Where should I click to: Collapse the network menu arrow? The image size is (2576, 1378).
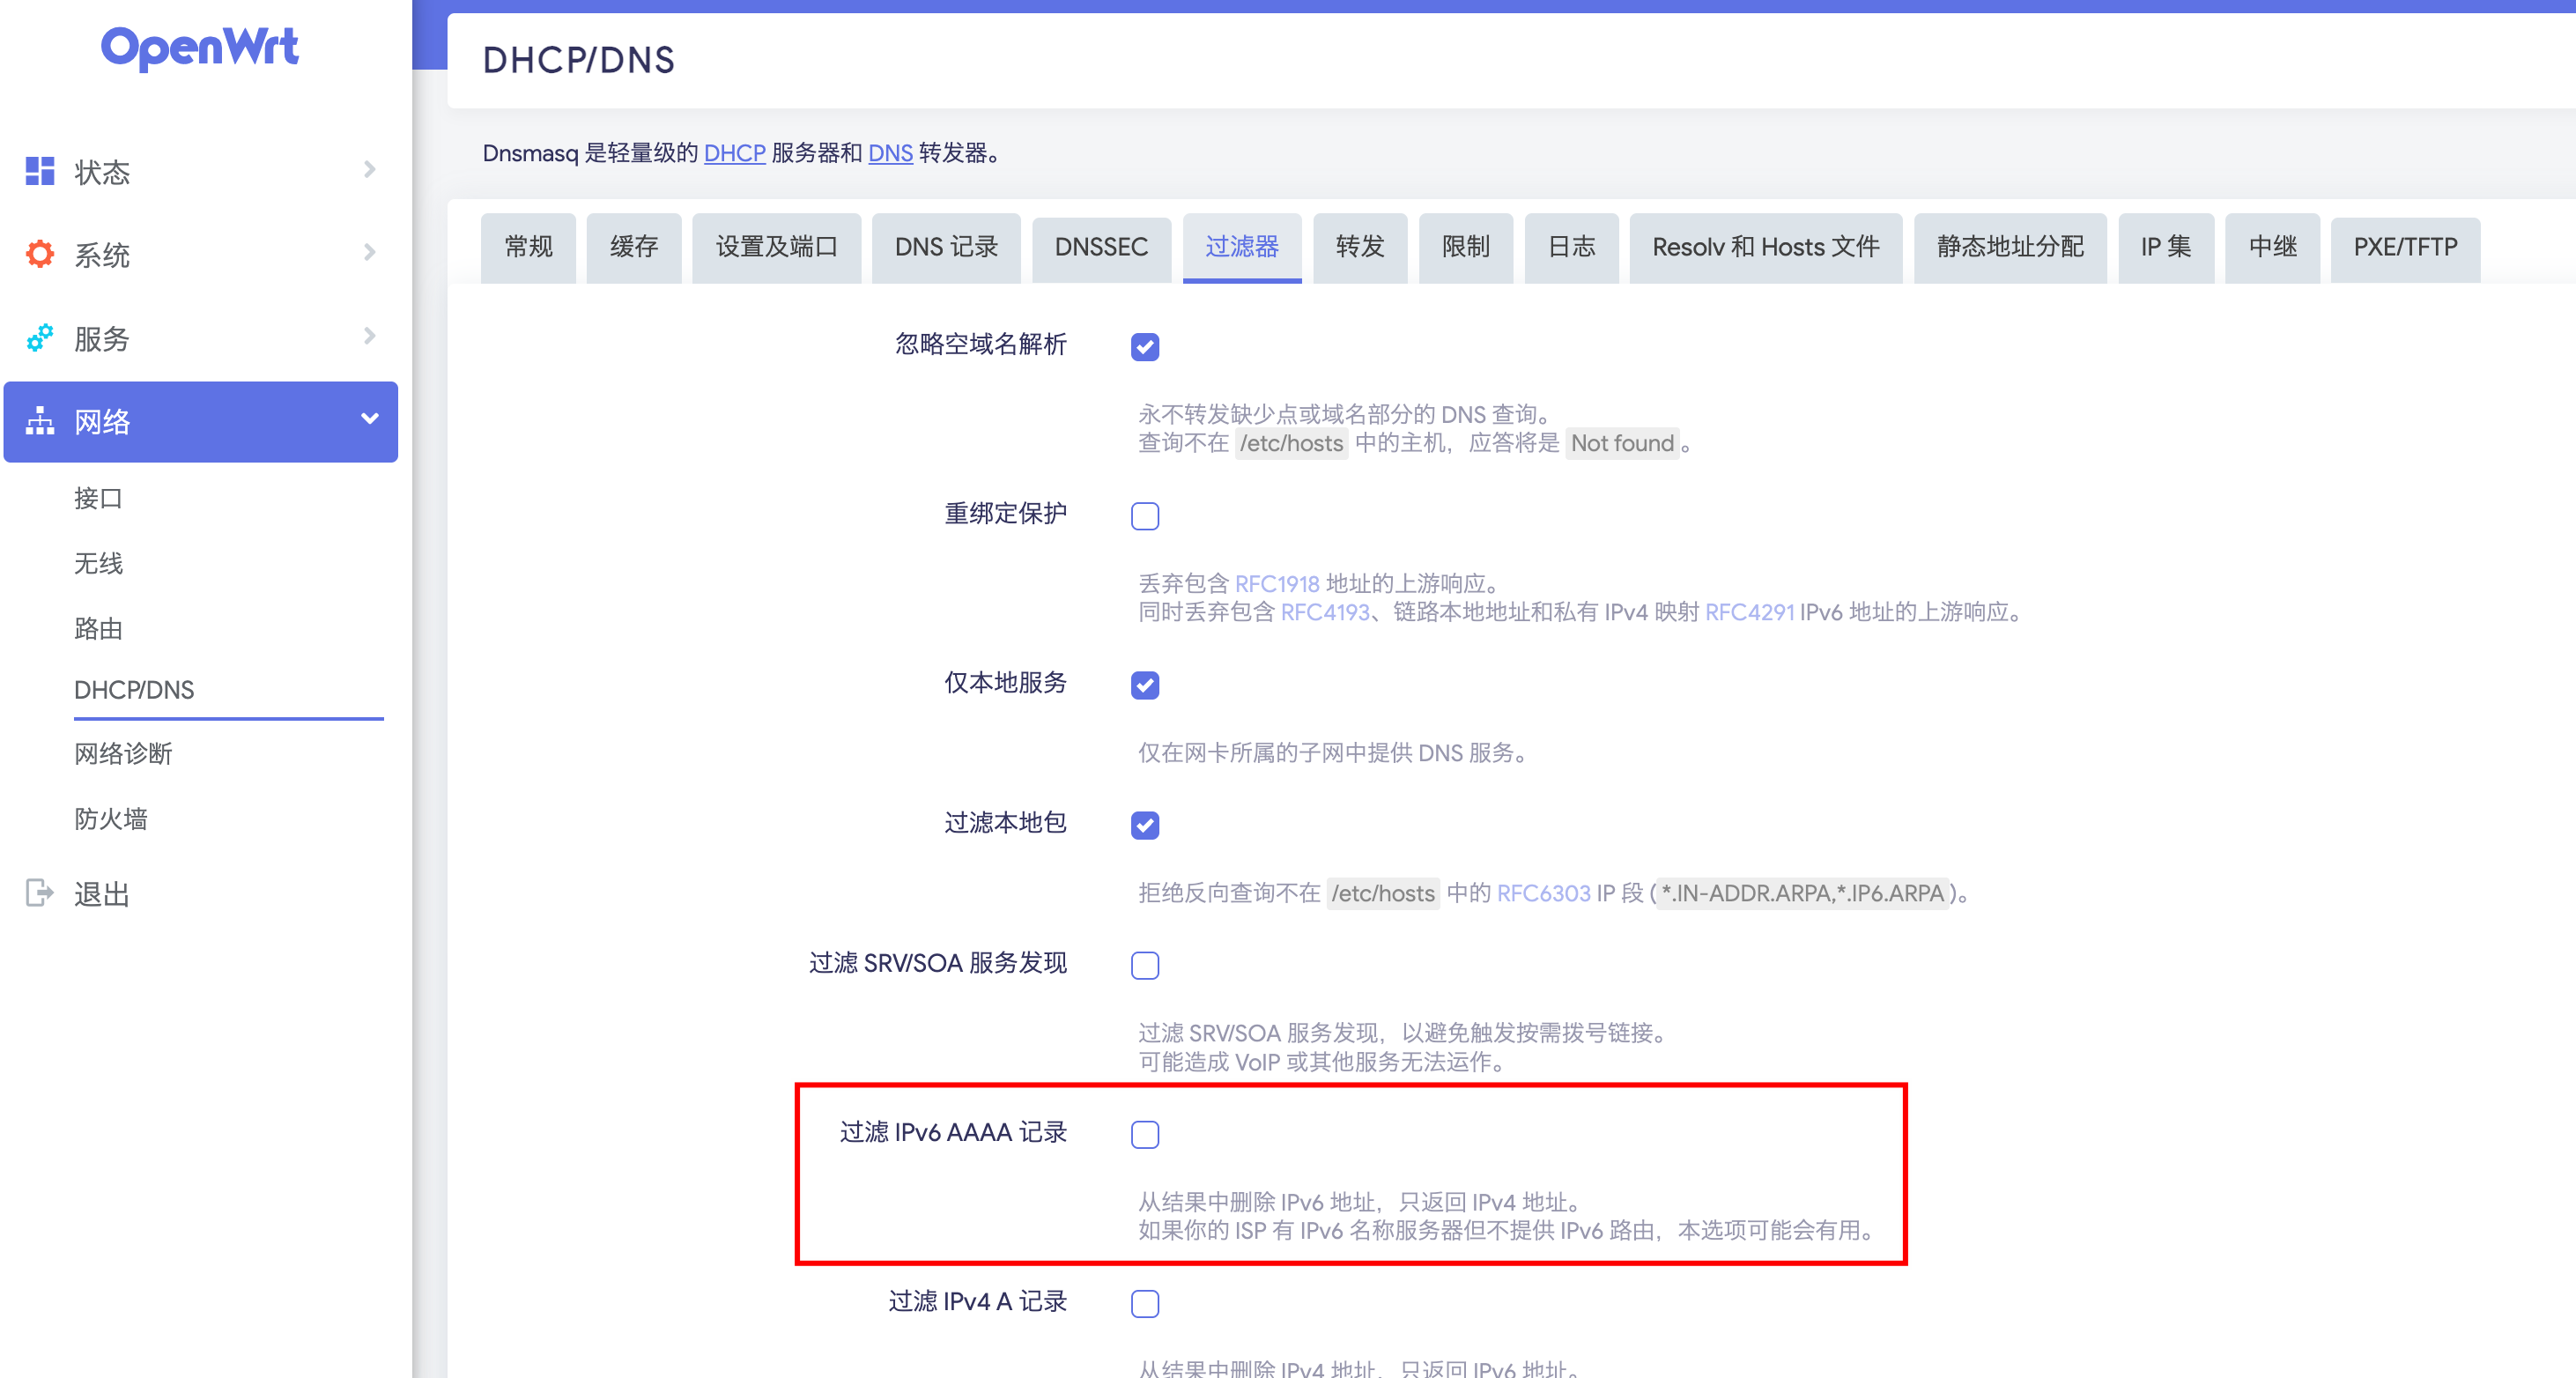coord(369,419)
